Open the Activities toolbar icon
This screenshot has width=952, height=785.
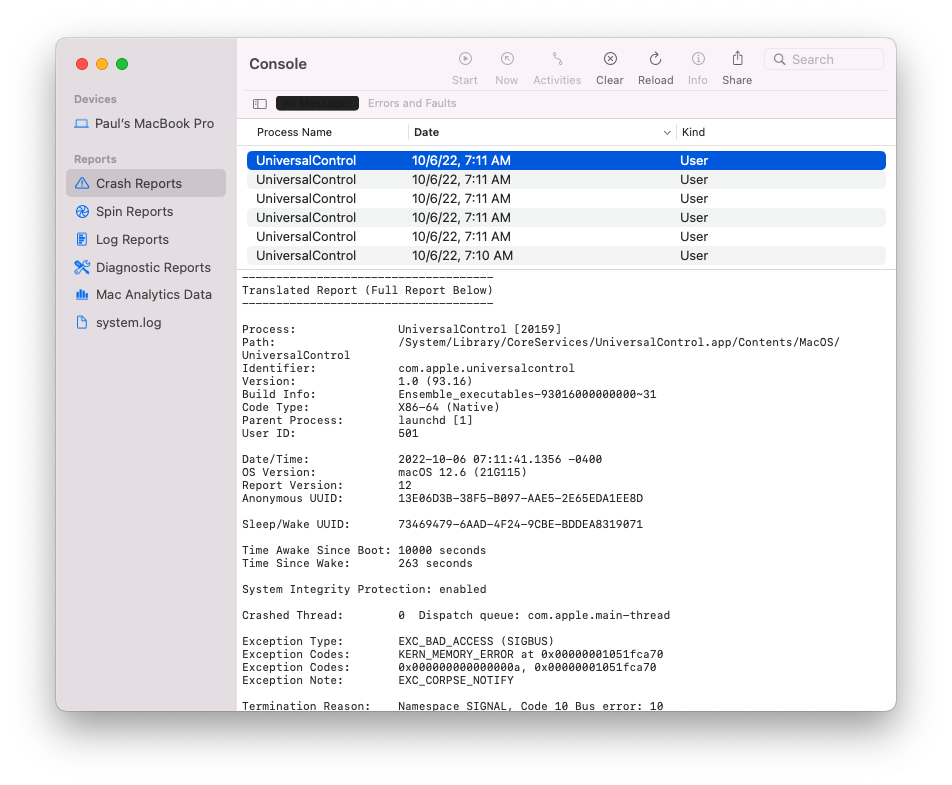[x=557, y=59]
